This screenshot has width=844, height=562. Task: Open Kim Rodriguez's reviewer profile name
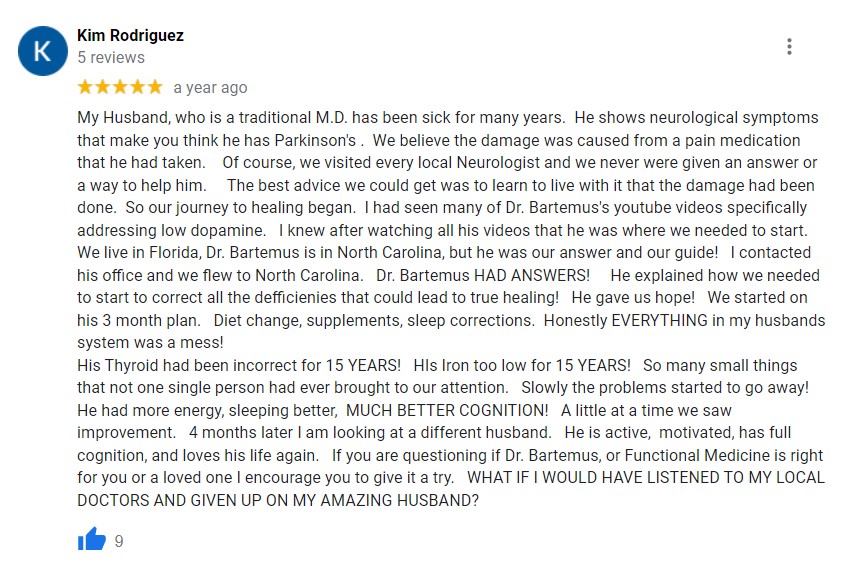(x=130, y=36)
